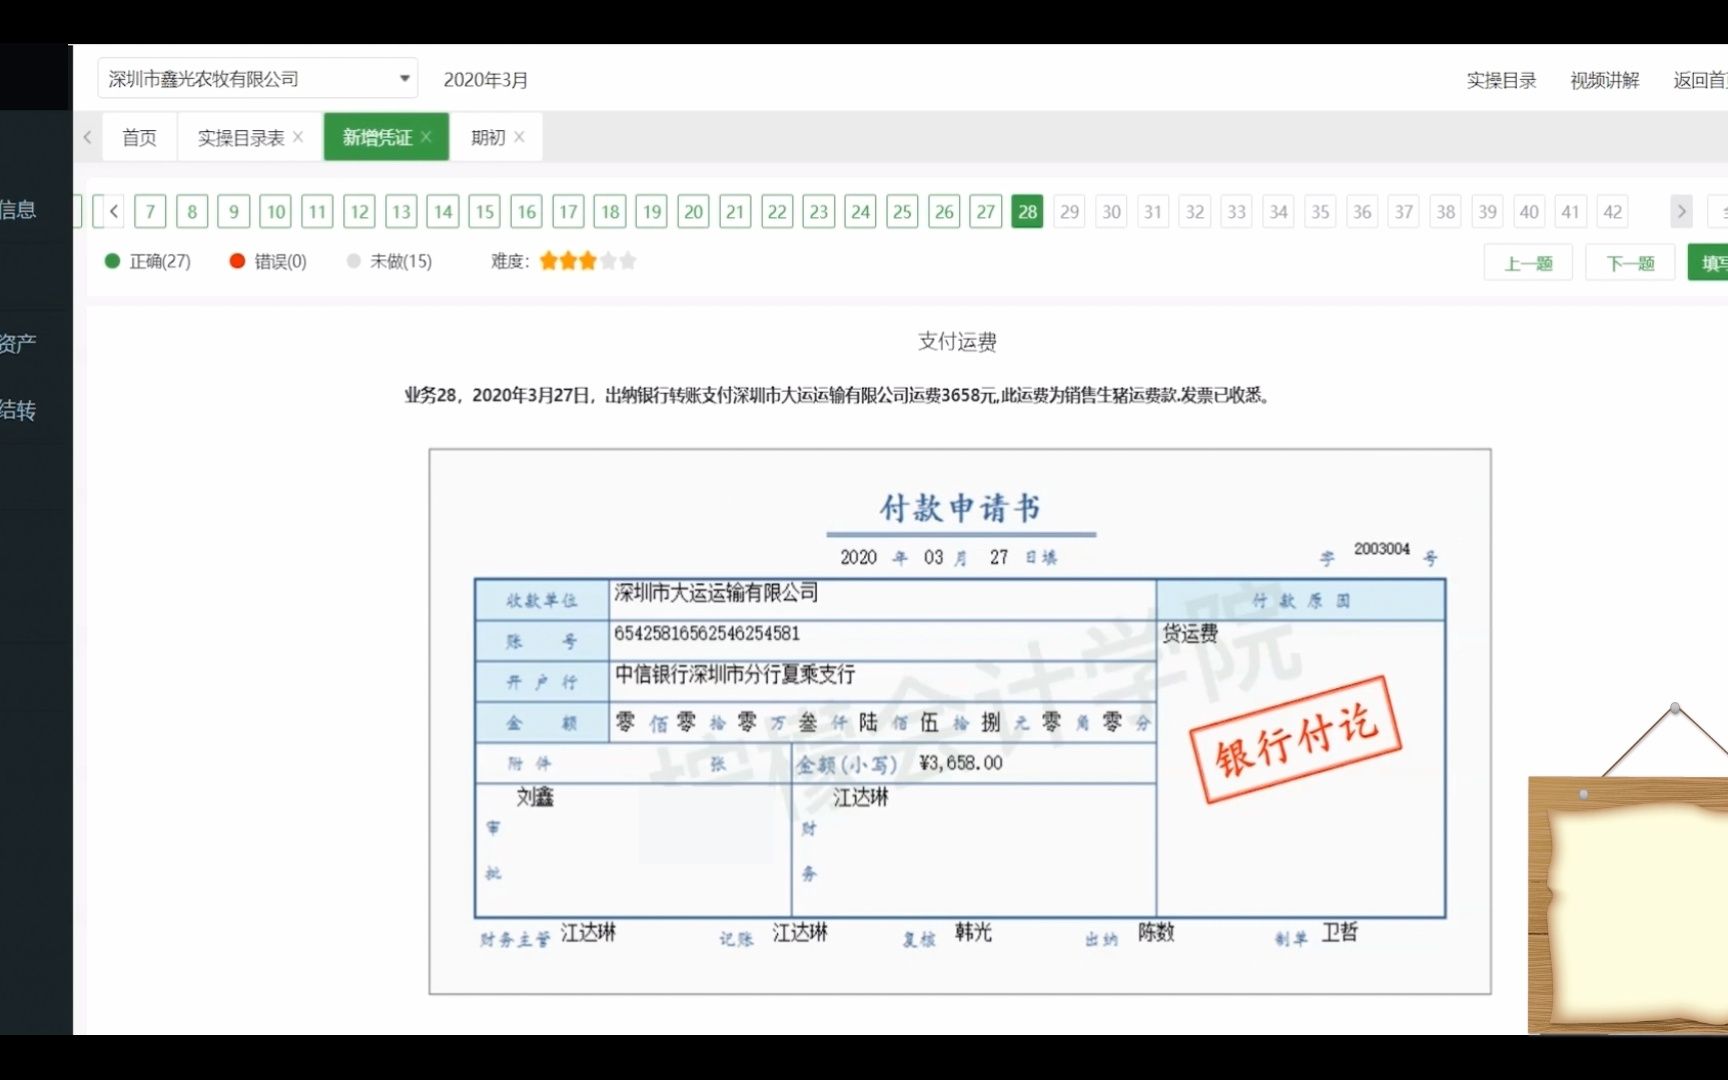
Task: Jump to question 26
Action: coord(944,211)
